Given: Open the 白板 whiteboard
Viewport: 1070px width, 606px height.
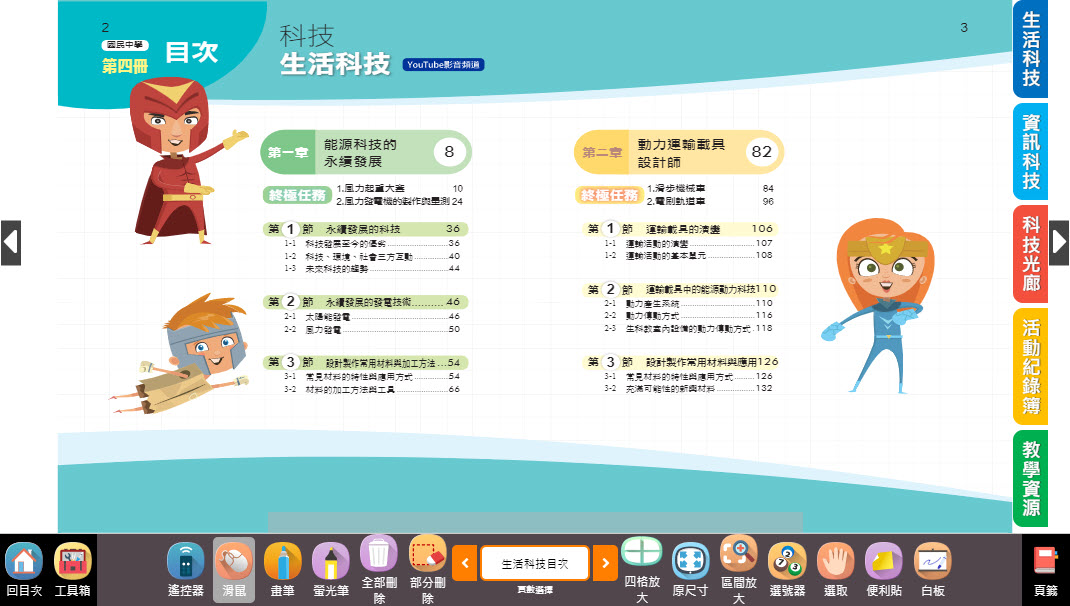Looking at the screenshot, I should pyautogui.click(x=933, y=570).
